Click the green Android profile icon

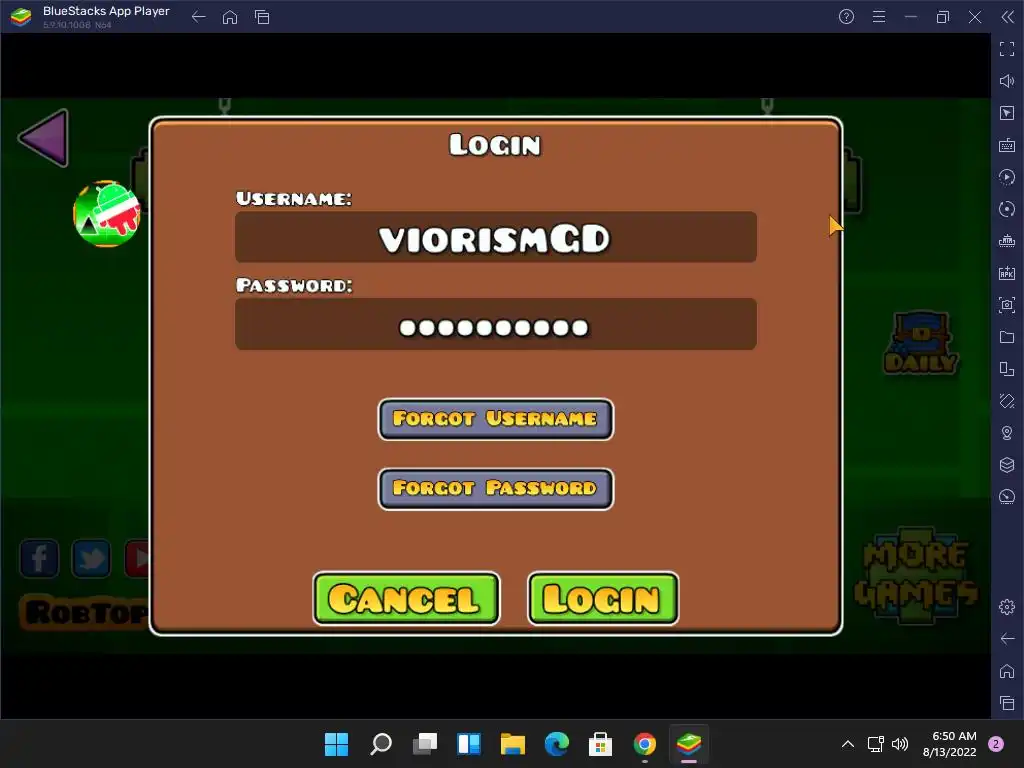[x=106, y=214]
